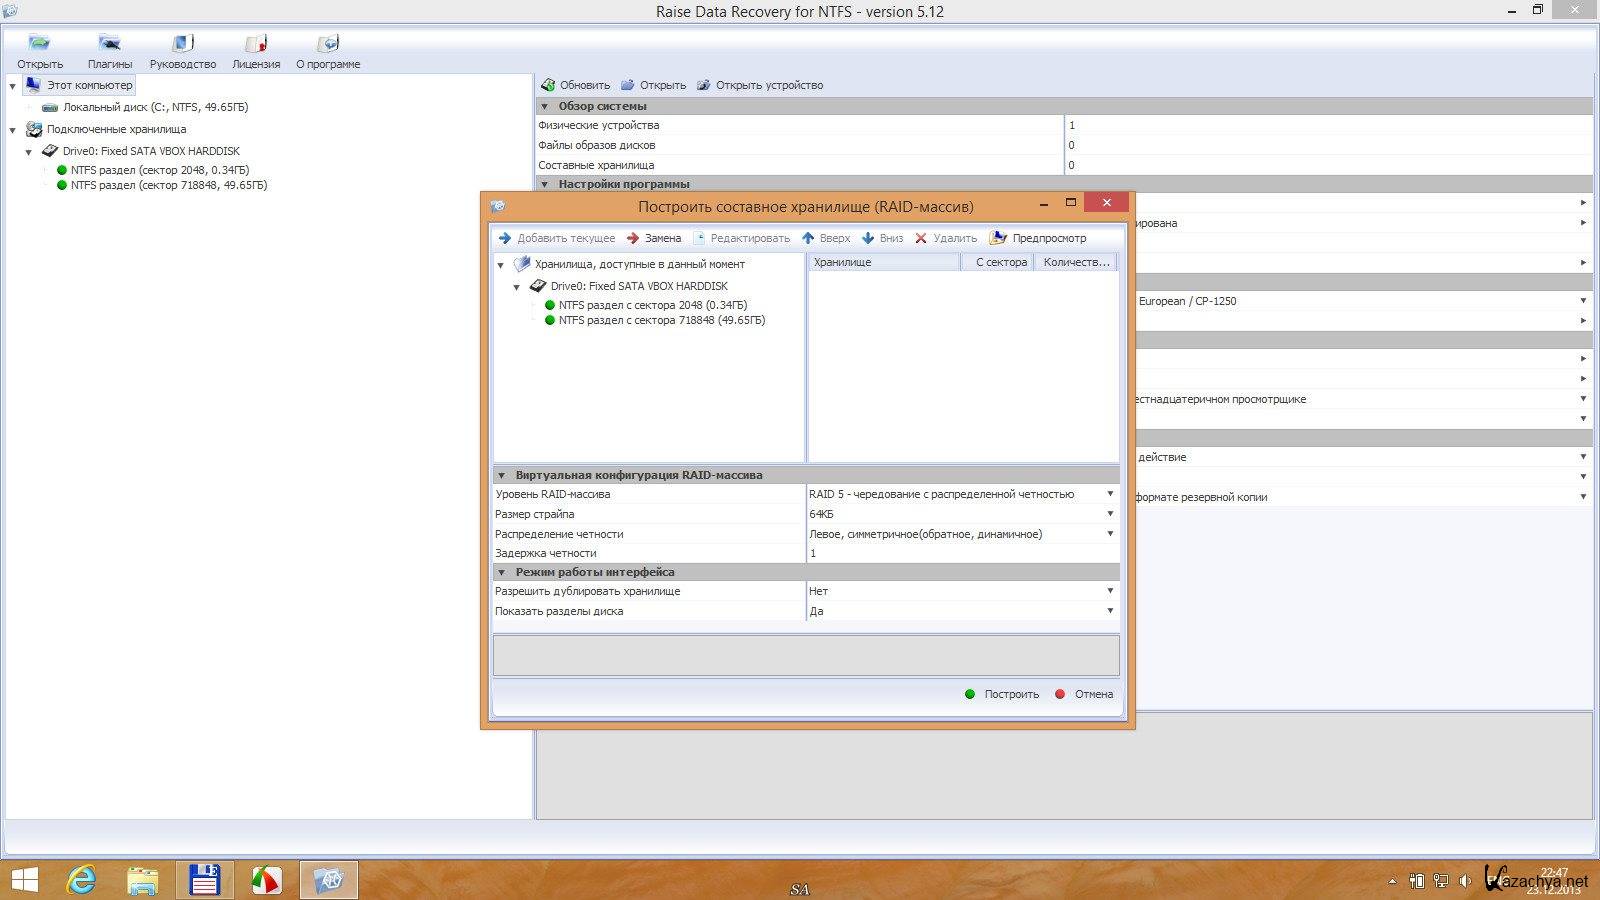Open the parity distribution (Распределение четности) dropdown
Viewport: 1600px width, 900px height.
tap(1109, 534)
